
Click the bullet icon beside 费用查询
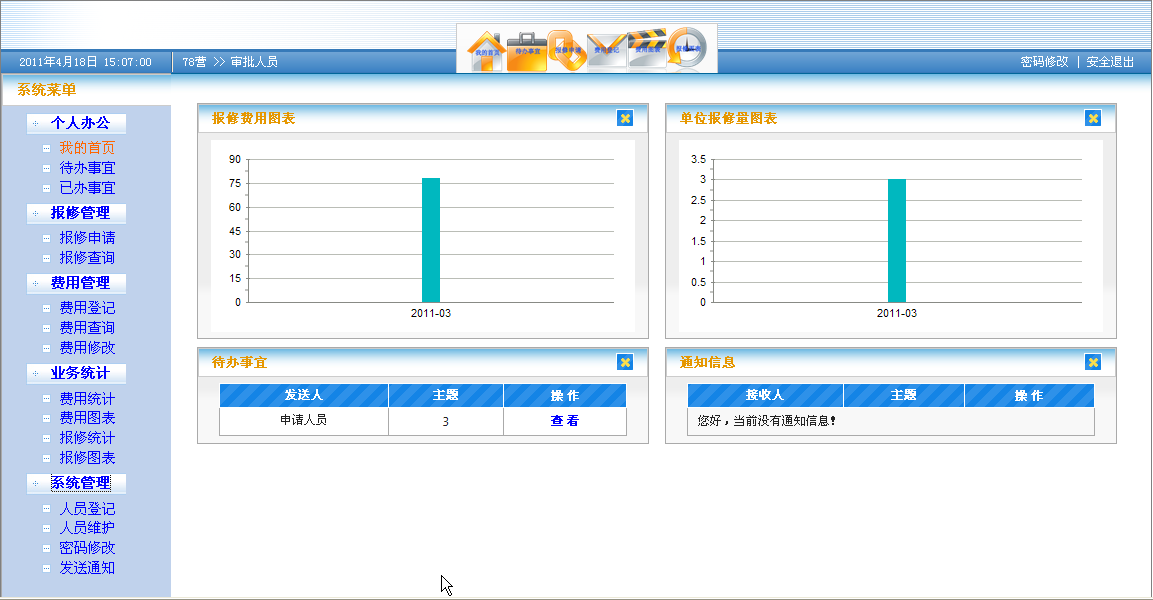tap(45, 327)
